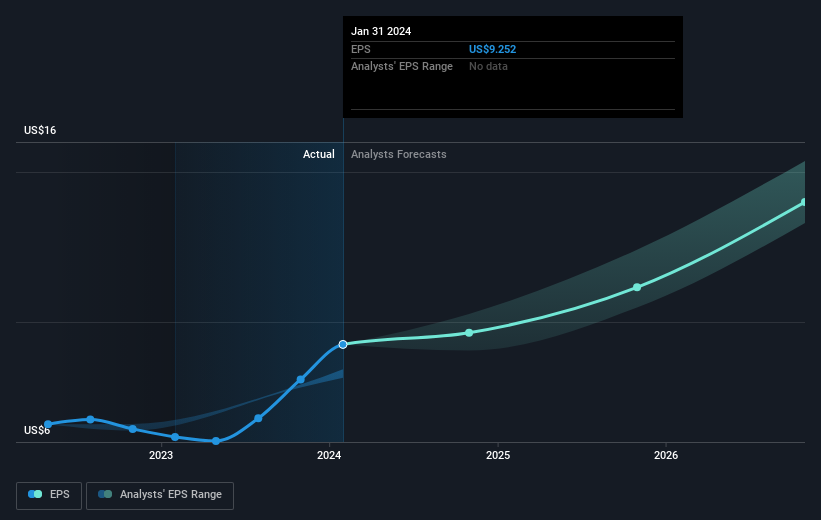Click the Jan 31 2024 highlighted EPS data point

pos(343,344)
